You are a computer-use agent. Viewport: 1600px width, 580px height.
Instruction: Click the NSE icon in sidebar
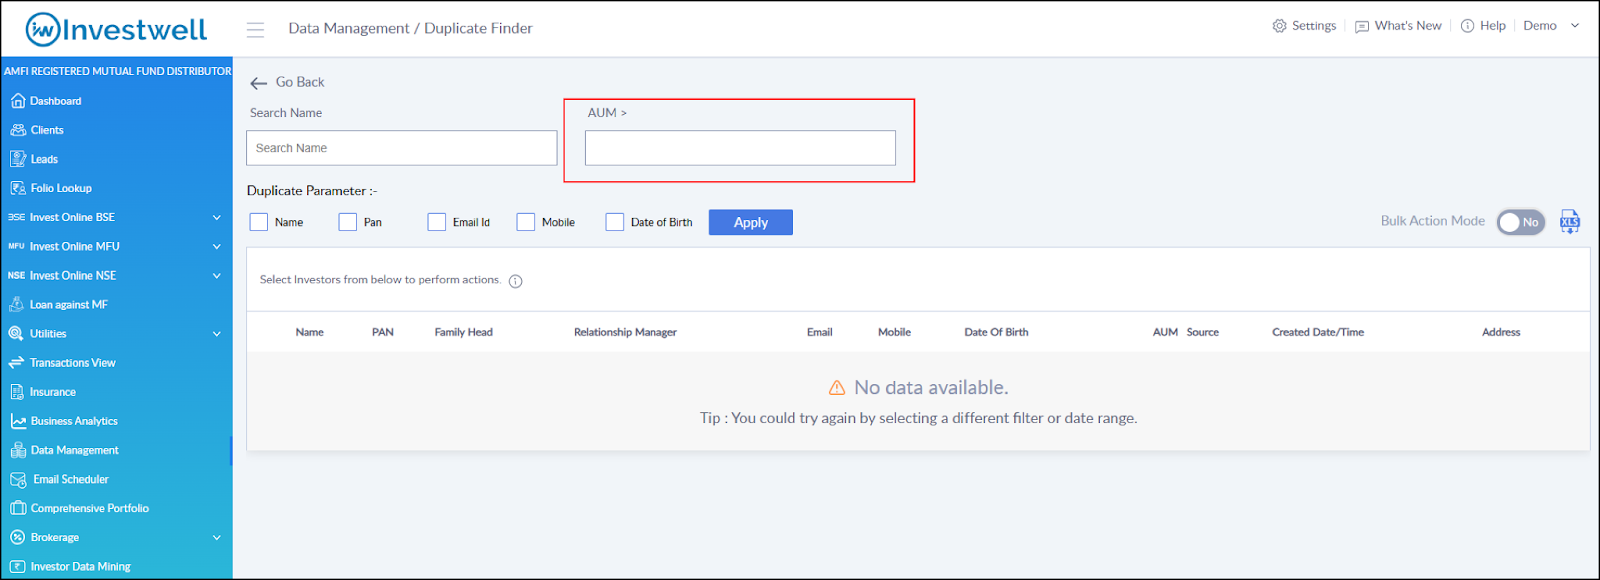tap(16, 275)
